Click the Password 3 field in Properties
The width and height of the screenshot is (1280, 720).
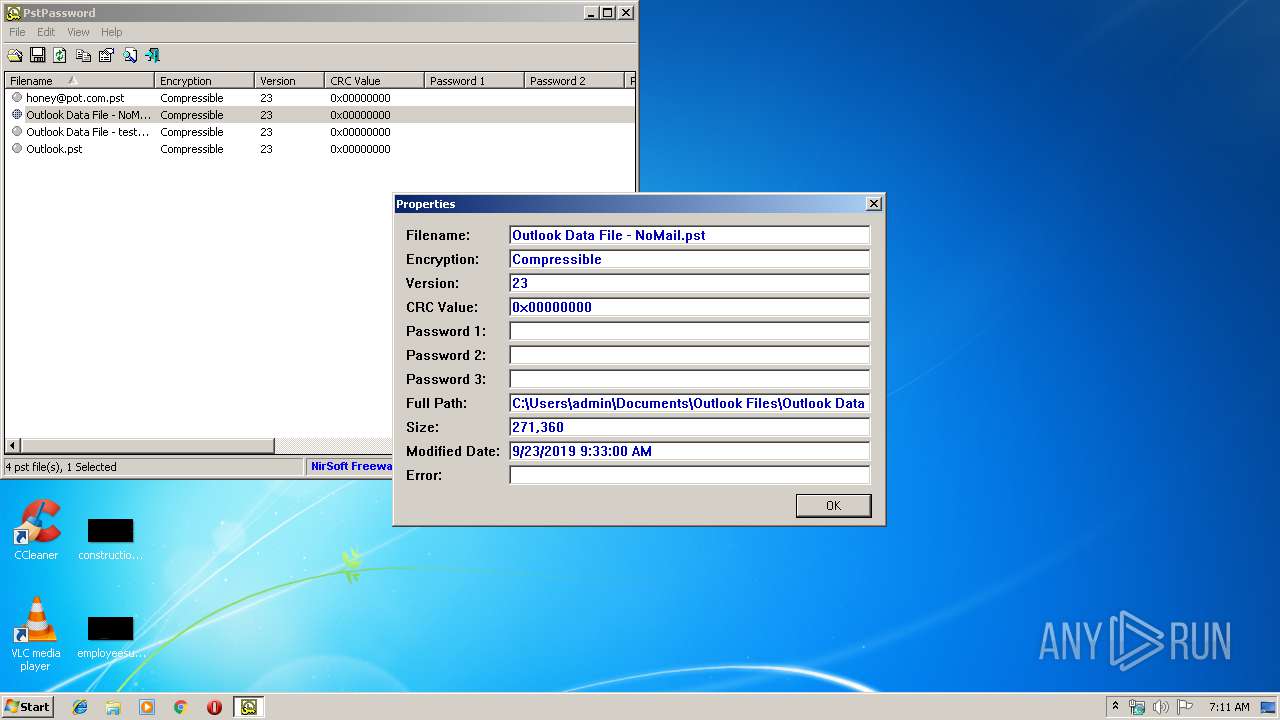click(689, 379)
